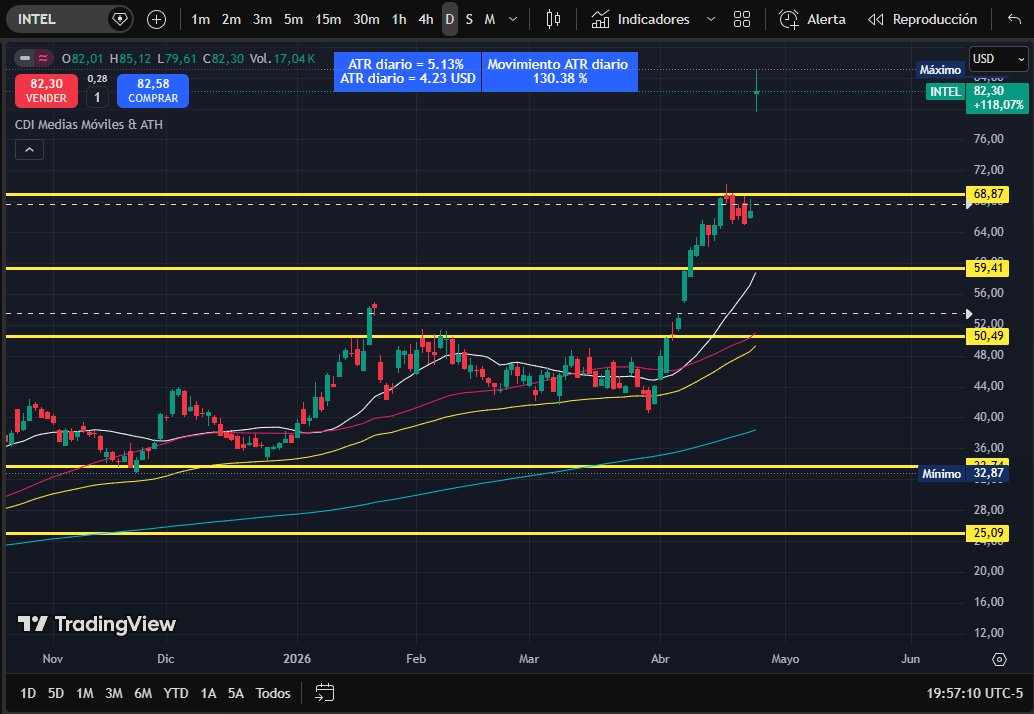Viewport: 1034px width, 714px height.
Task: Set the range to 3M
Action: [x=113, y=693]
